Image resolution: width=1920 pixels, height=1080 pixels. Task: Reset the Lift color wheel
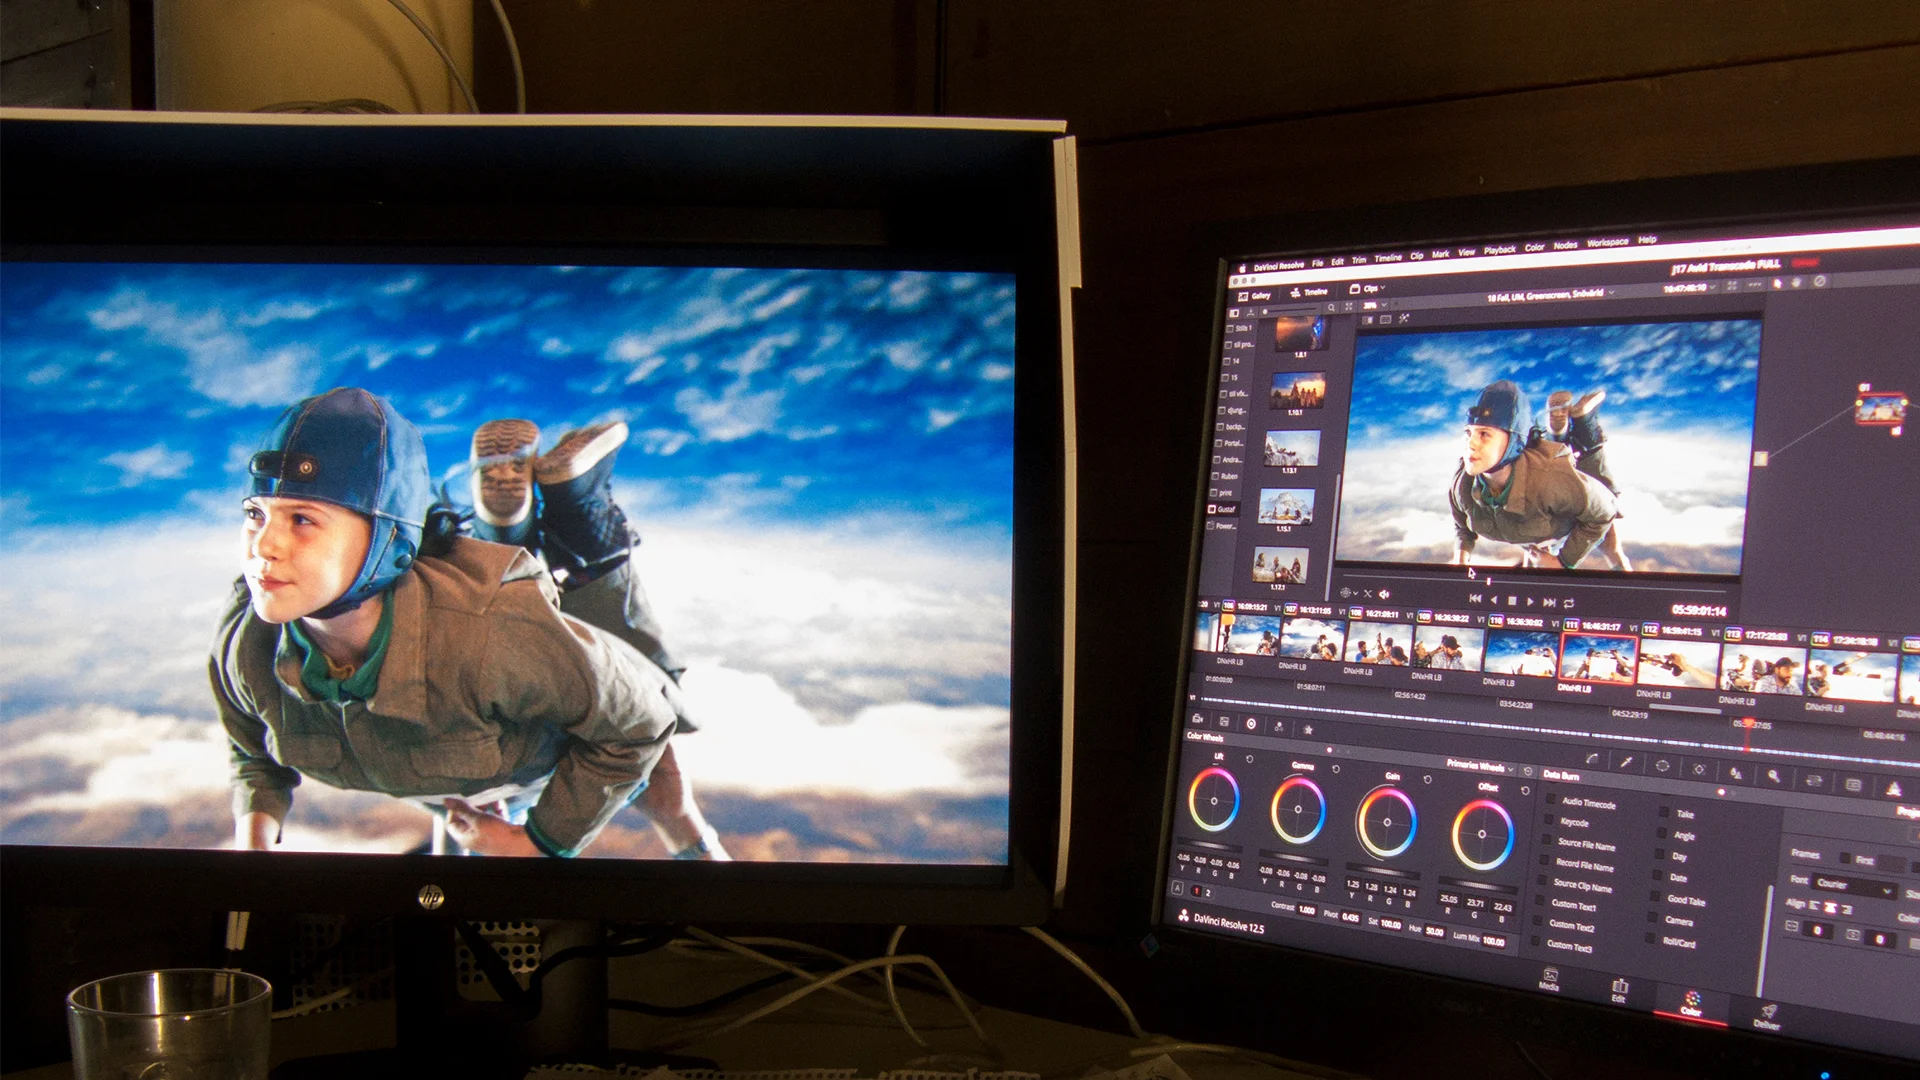tap(1249, 760)
